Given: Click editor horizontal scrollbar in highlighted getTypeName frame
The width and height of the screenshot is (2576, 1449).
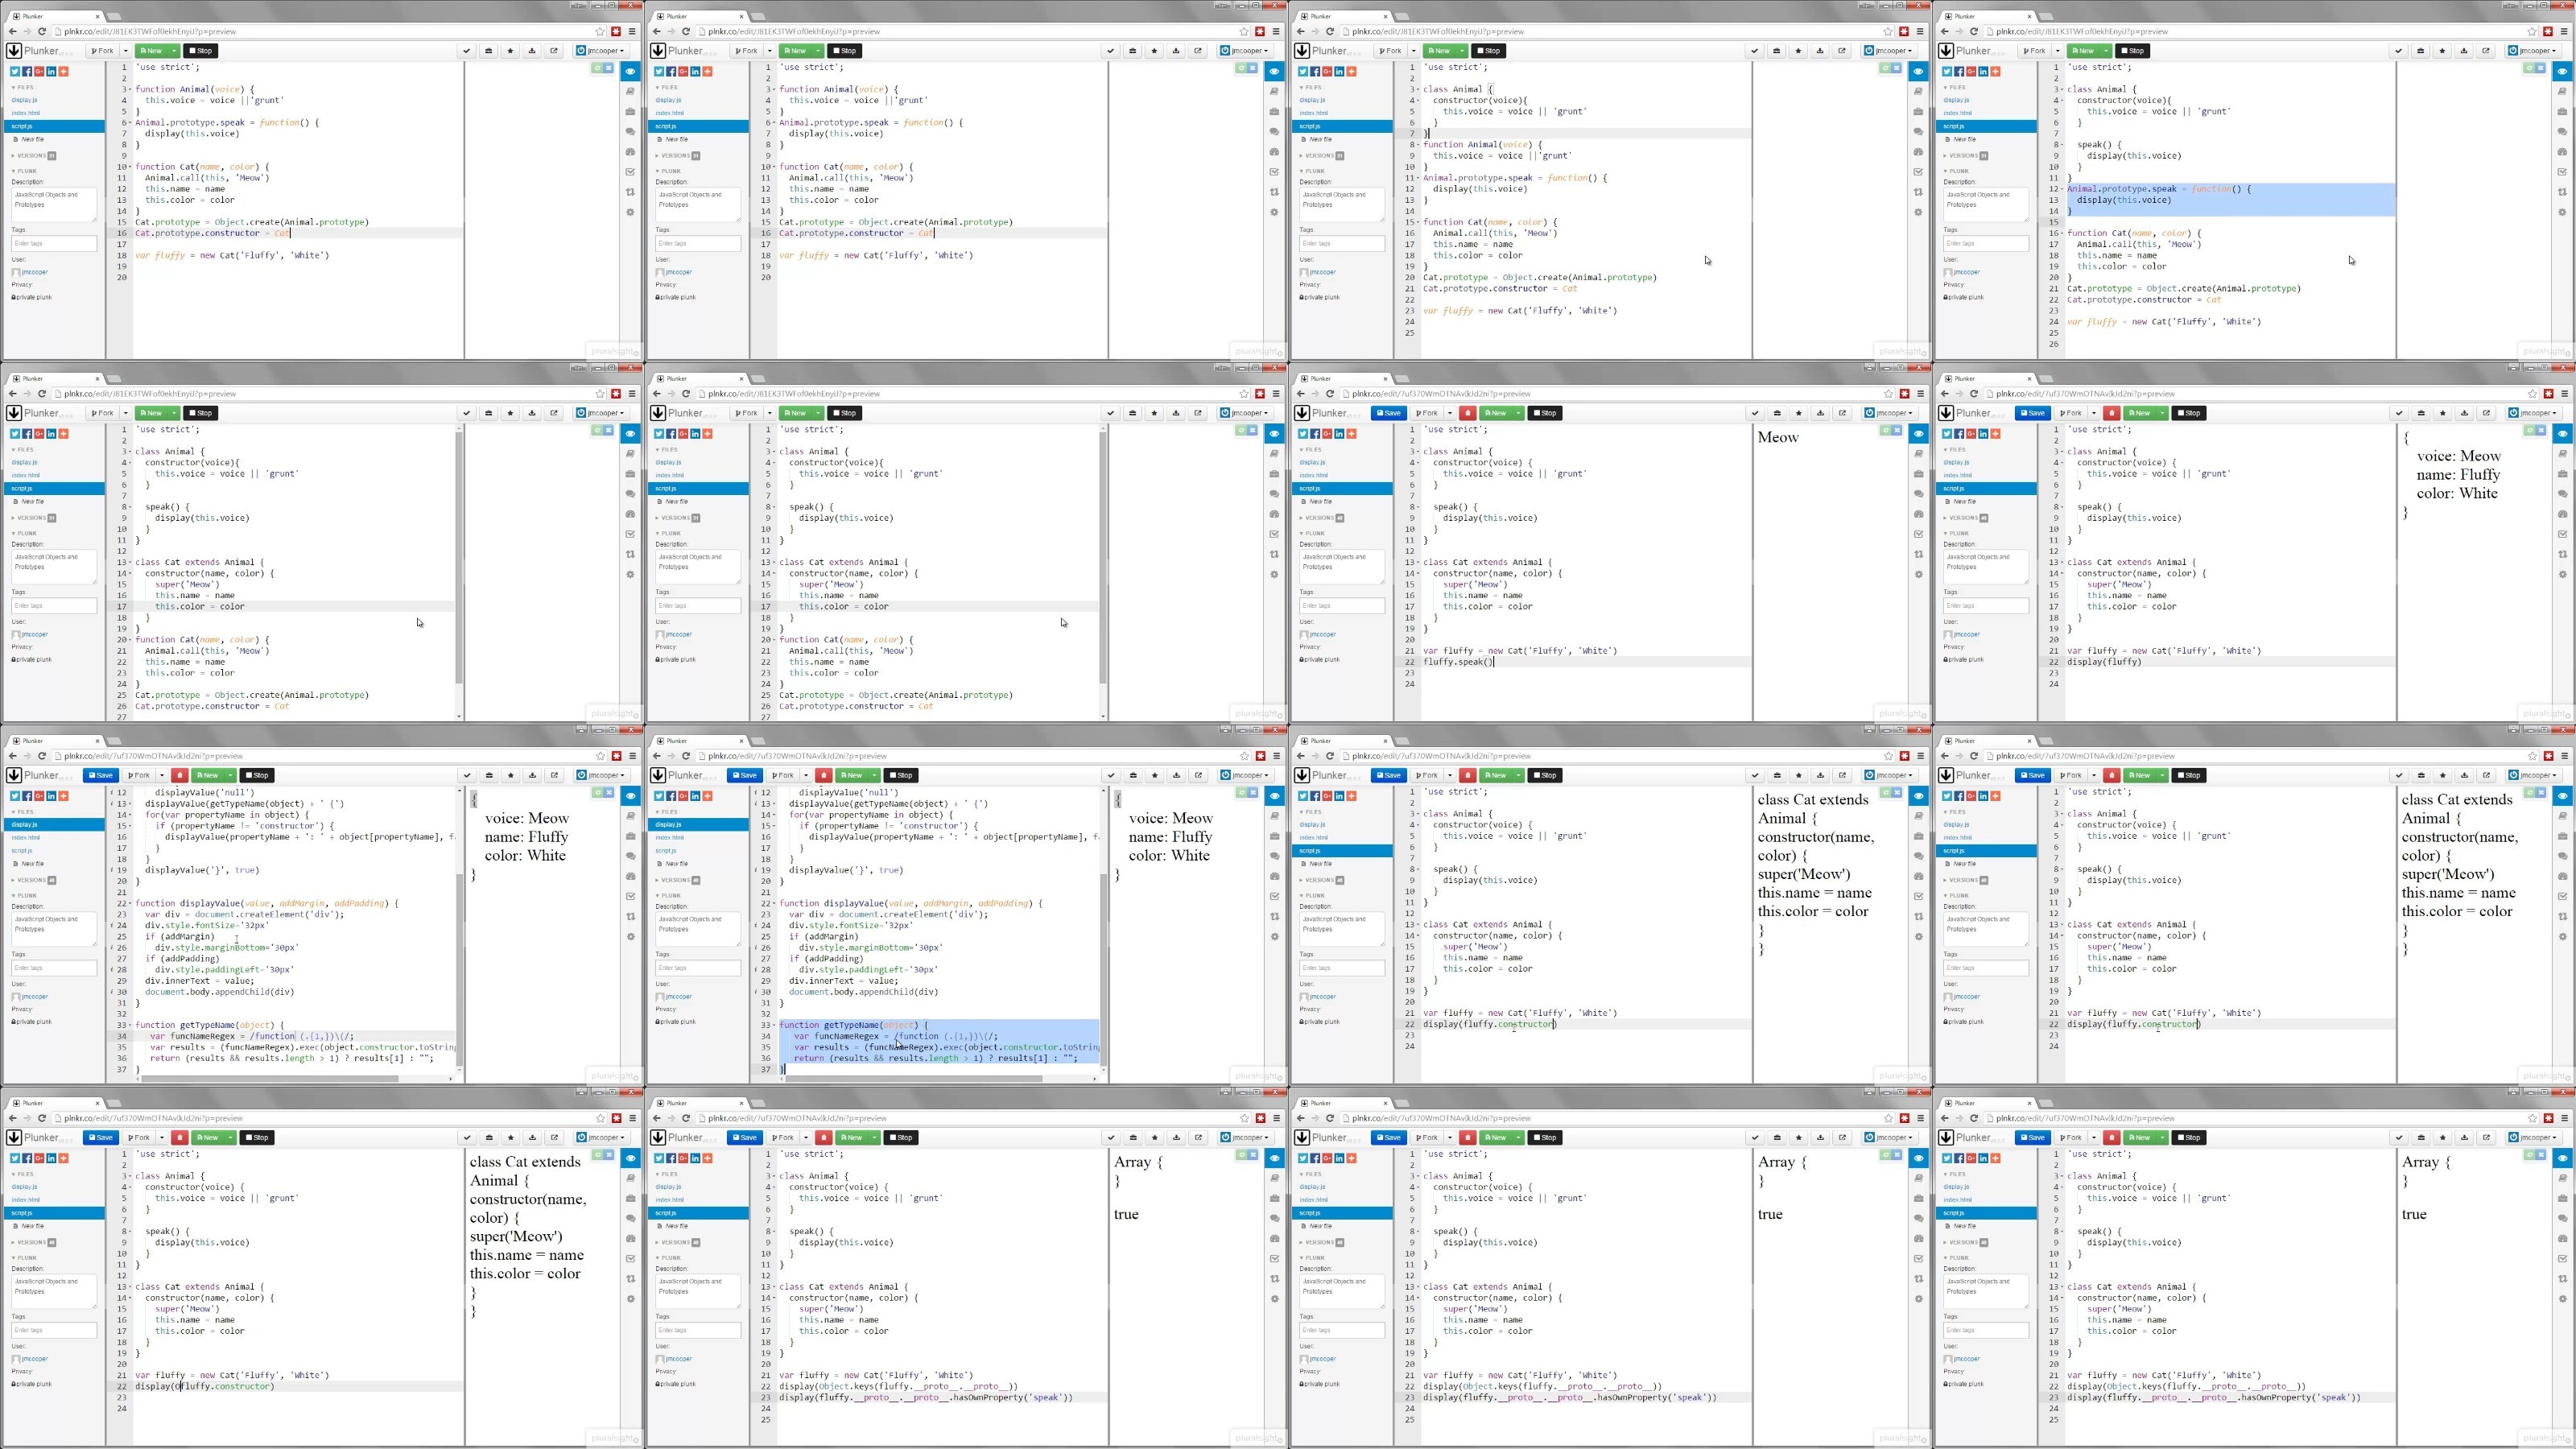Looking at the screenshot, I should point(912,1079).
